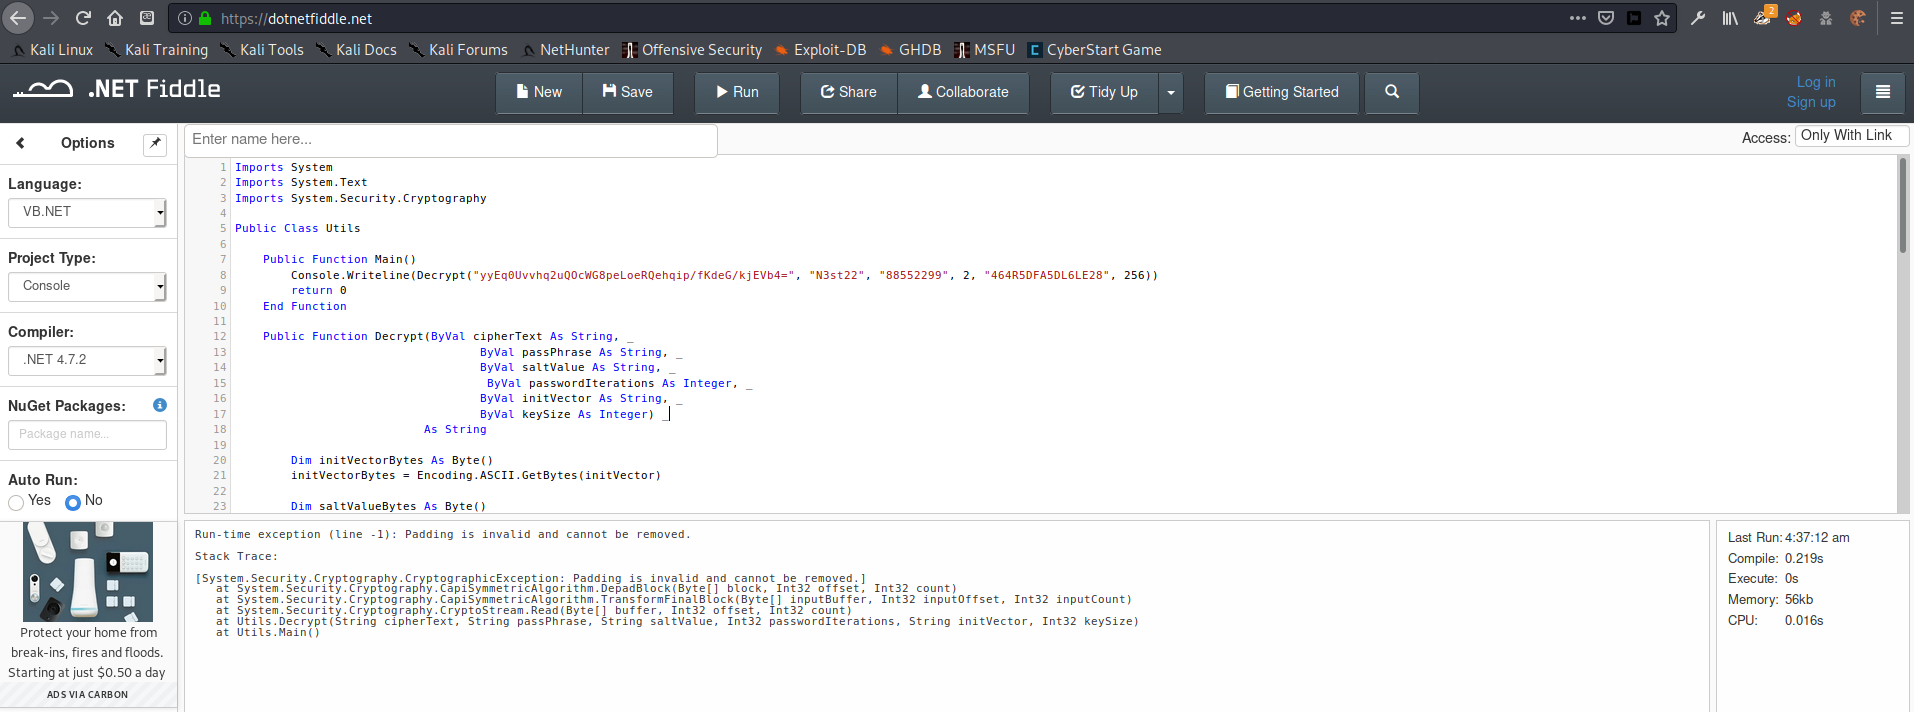Click the browser reload icon
The width and height of the screenshot is (1914, 712).
(83, 18)
